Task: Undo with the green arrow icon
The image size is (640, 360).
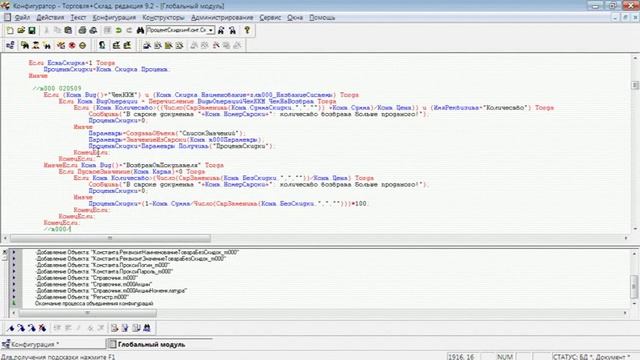Action: (x=118, y=30)
